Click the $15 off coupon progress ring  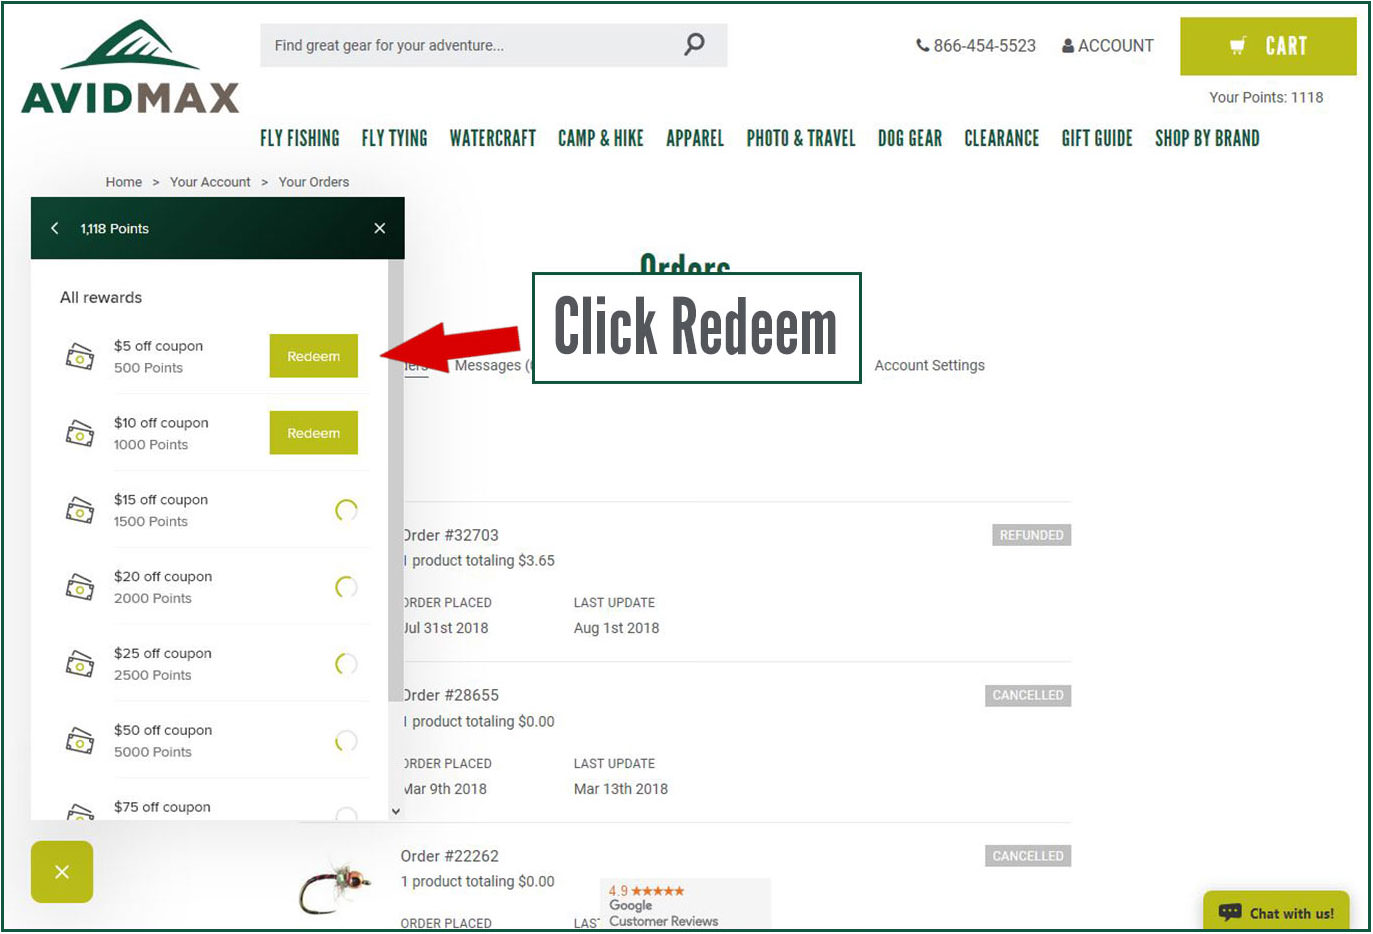[x=346, y=510]
